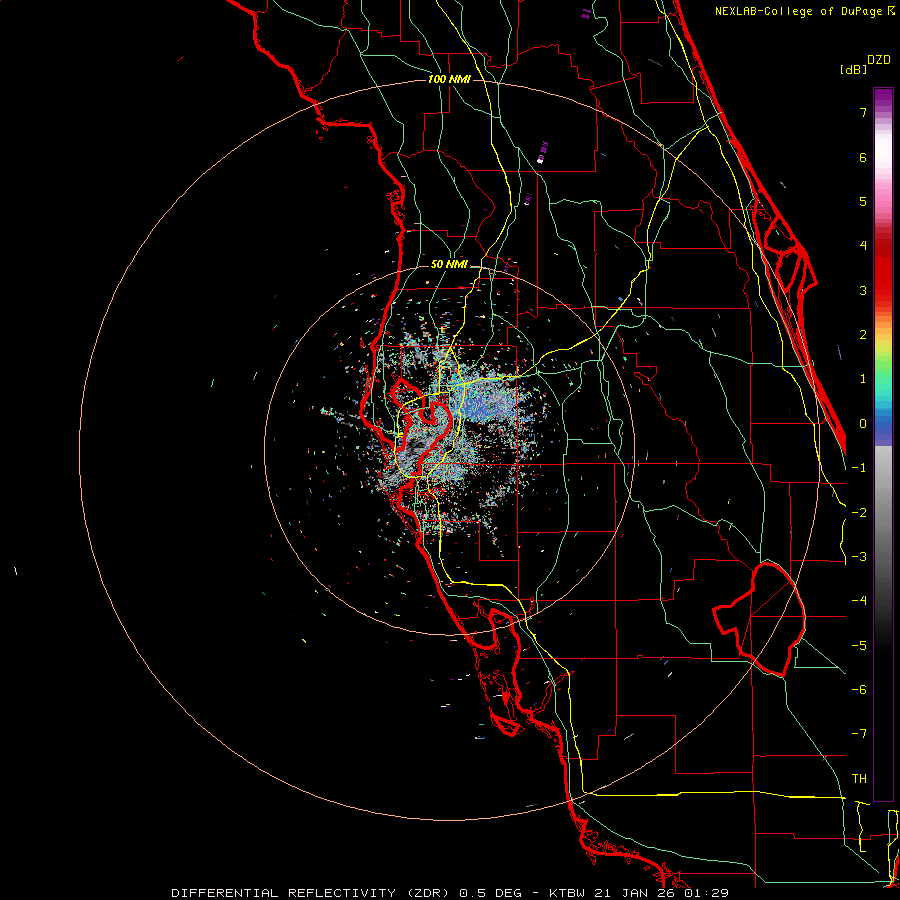The image size is (900, 900).
Task: Click the 5 tick label on the scale
Action: [x=863, y=201]
